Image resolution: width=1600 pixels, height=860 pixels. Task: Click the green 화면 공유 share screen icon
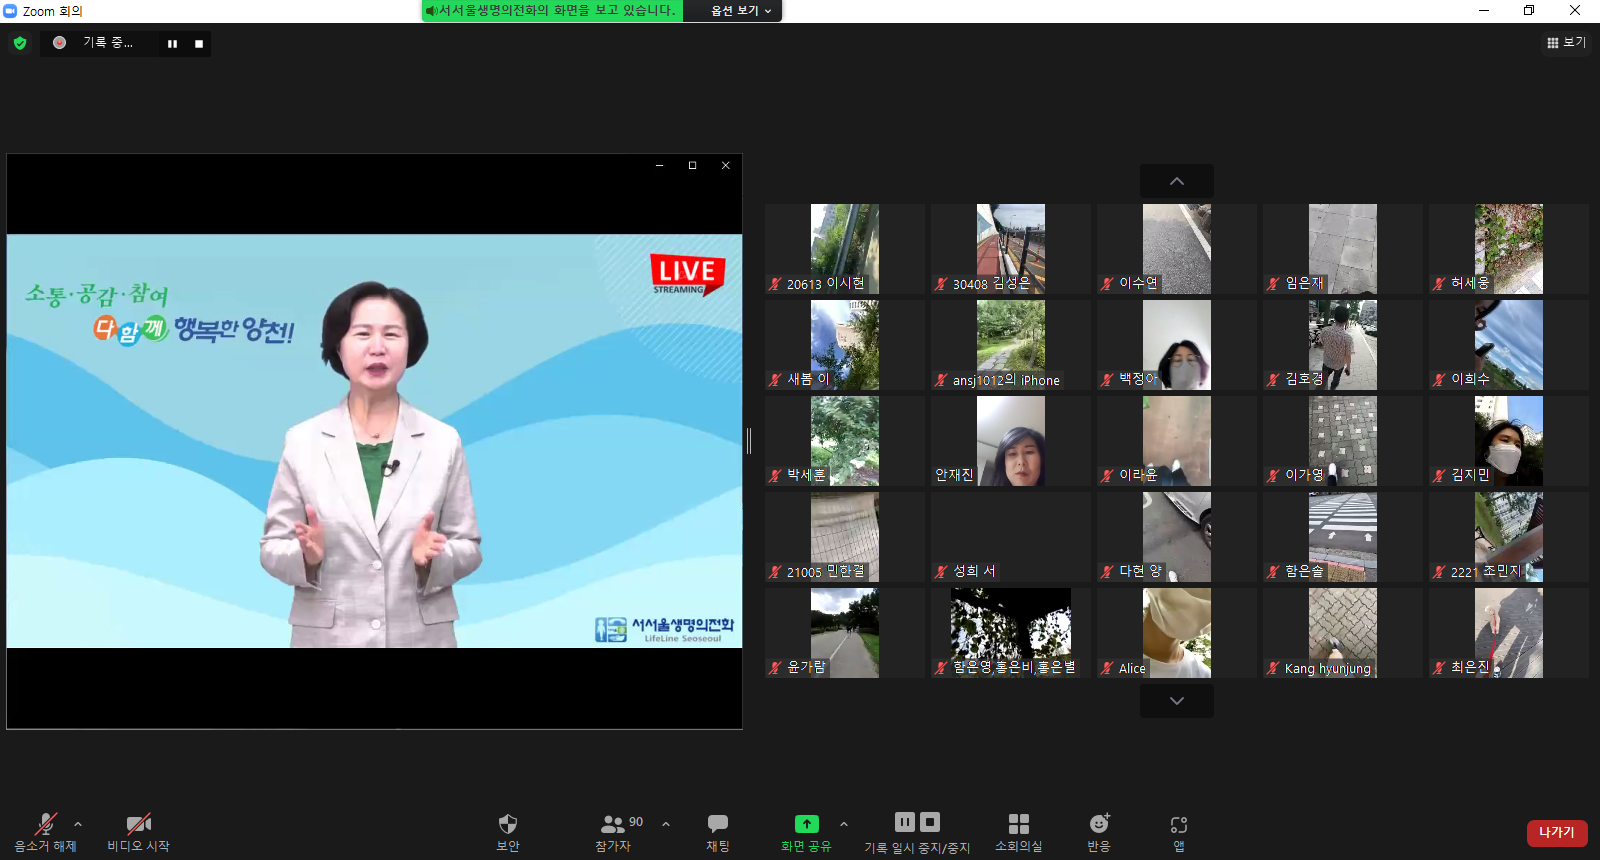click(806, 824)
